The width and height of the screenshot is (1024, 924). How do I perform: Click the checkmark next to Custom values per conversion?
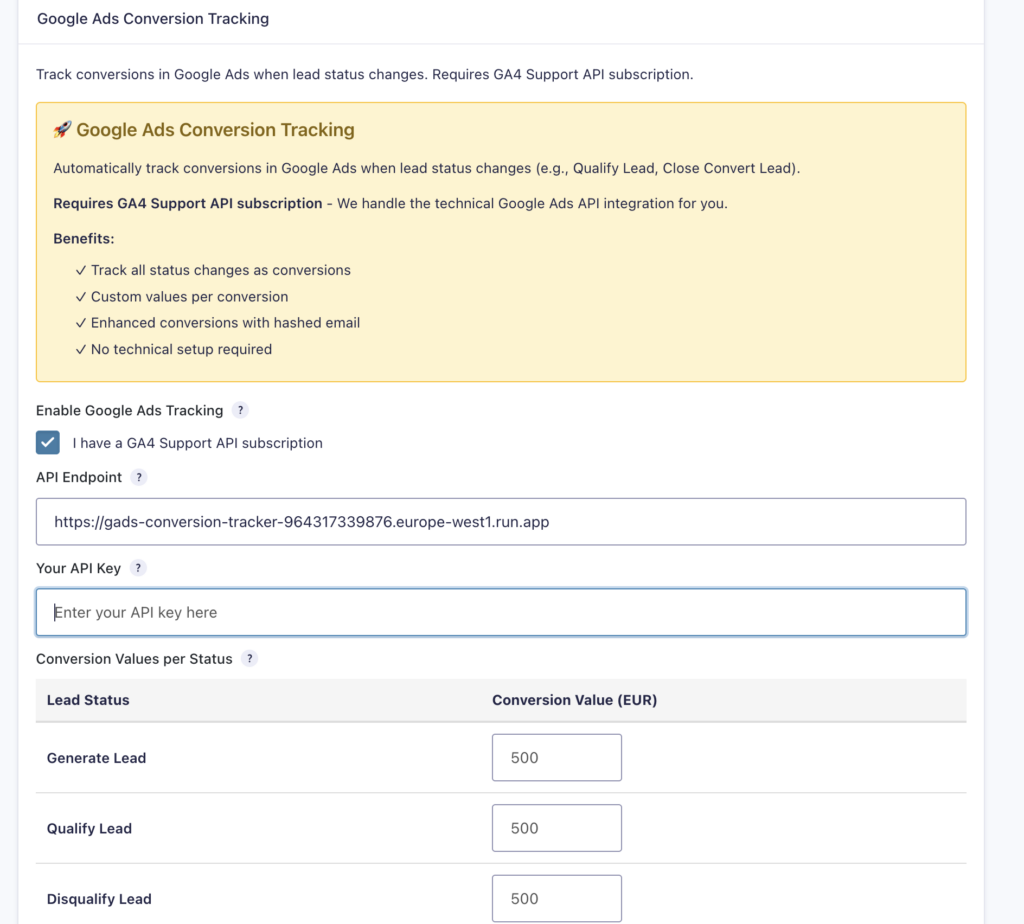click(80, 296)
